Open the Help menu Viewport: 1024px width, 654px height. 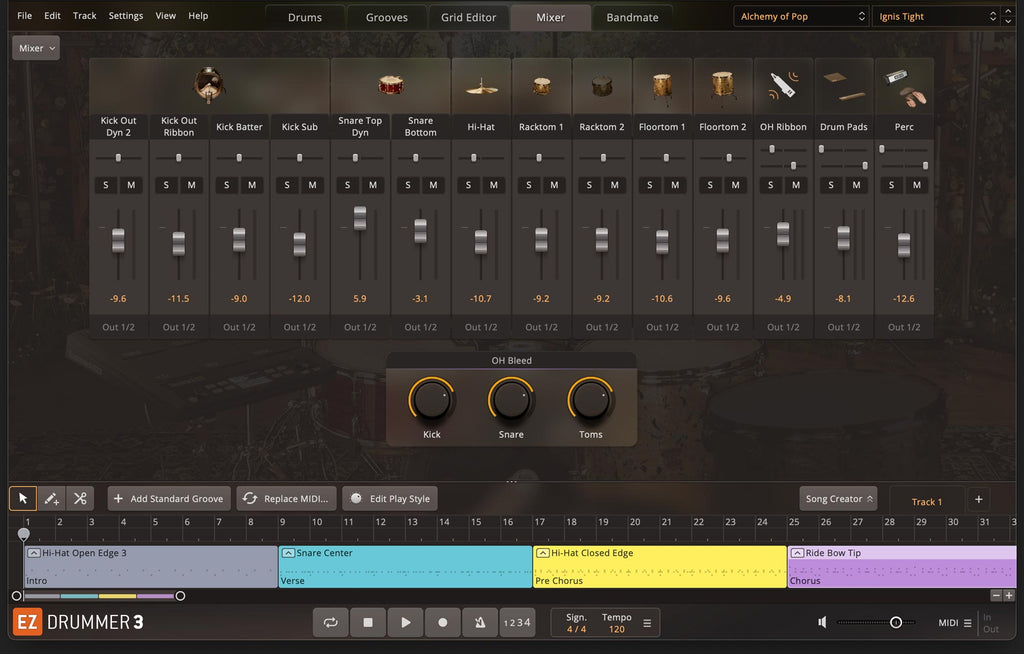(x=198, y=16)
